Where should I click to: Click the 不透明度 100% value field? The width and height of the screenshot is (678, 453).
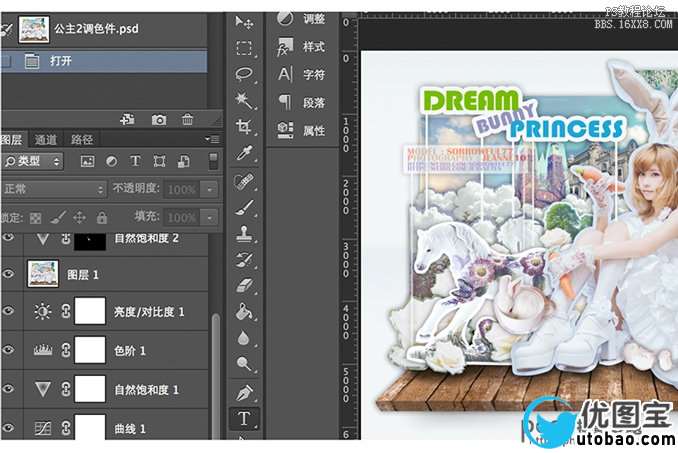click(182, 189)
